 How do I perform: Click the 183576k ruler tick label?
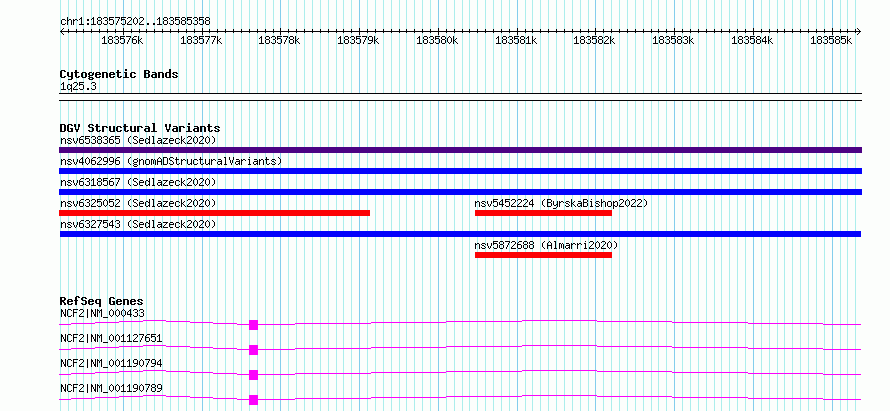122,41
